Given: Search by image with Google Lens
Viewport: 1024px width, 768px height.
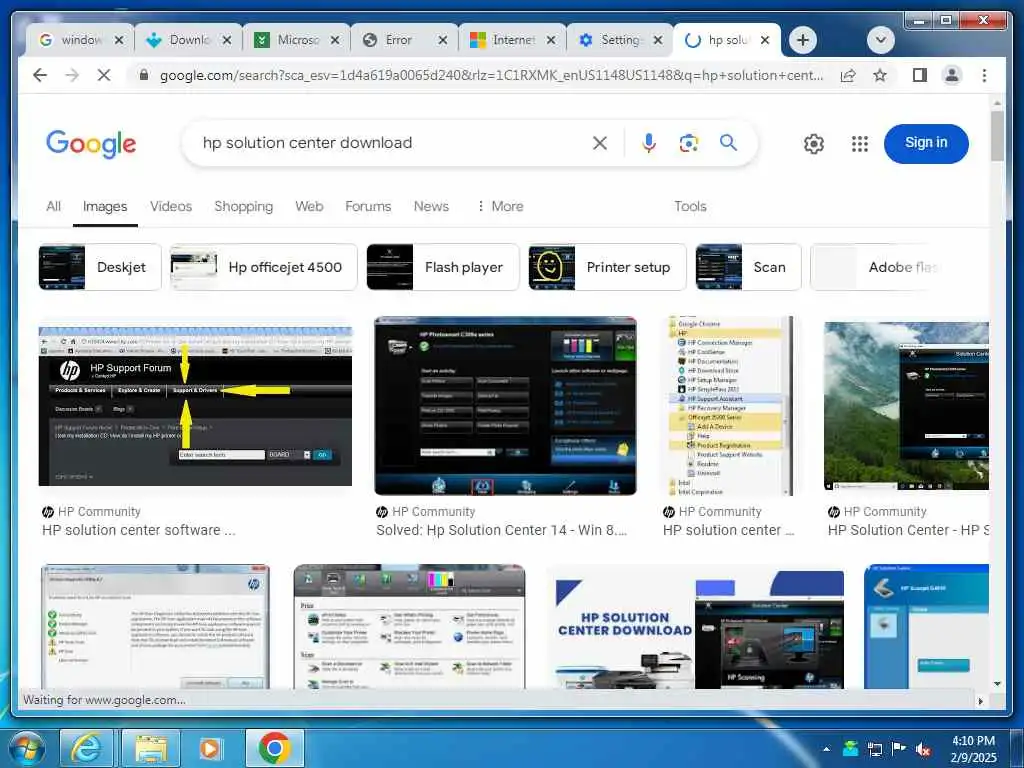Looking at the screenshot, I should (x=688, y=143).
